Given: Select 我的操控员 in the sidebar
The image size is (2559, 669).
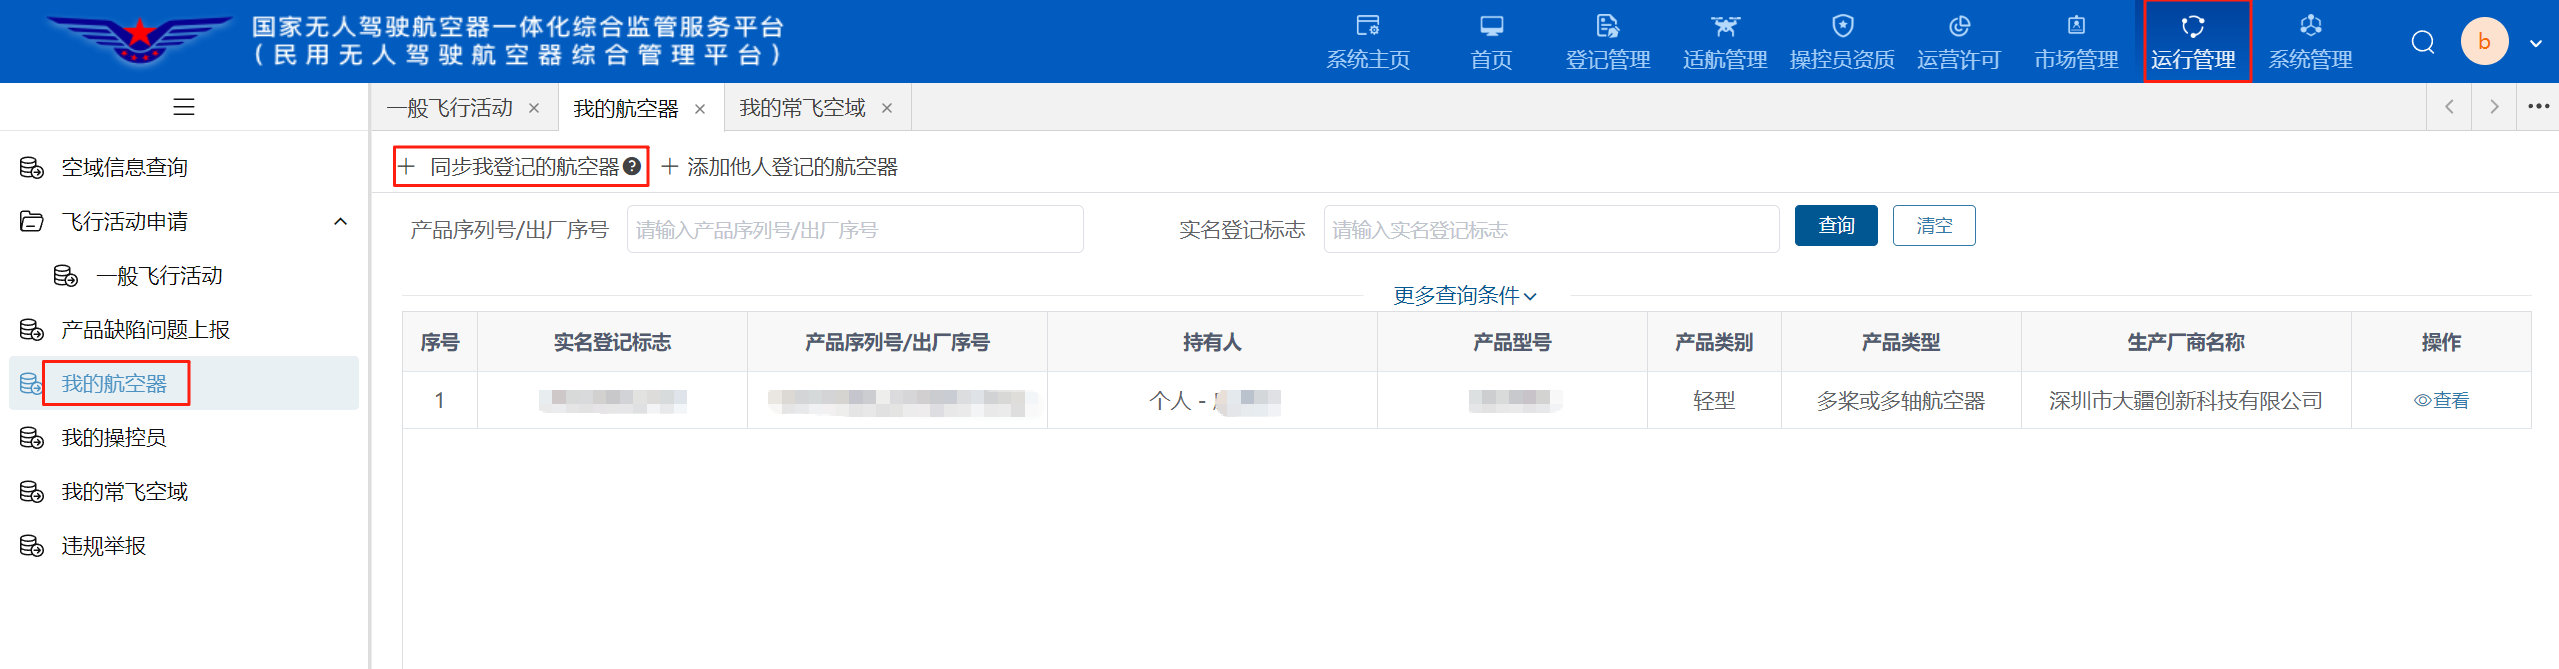Looking at the screenshot, I should click(114, 438).
